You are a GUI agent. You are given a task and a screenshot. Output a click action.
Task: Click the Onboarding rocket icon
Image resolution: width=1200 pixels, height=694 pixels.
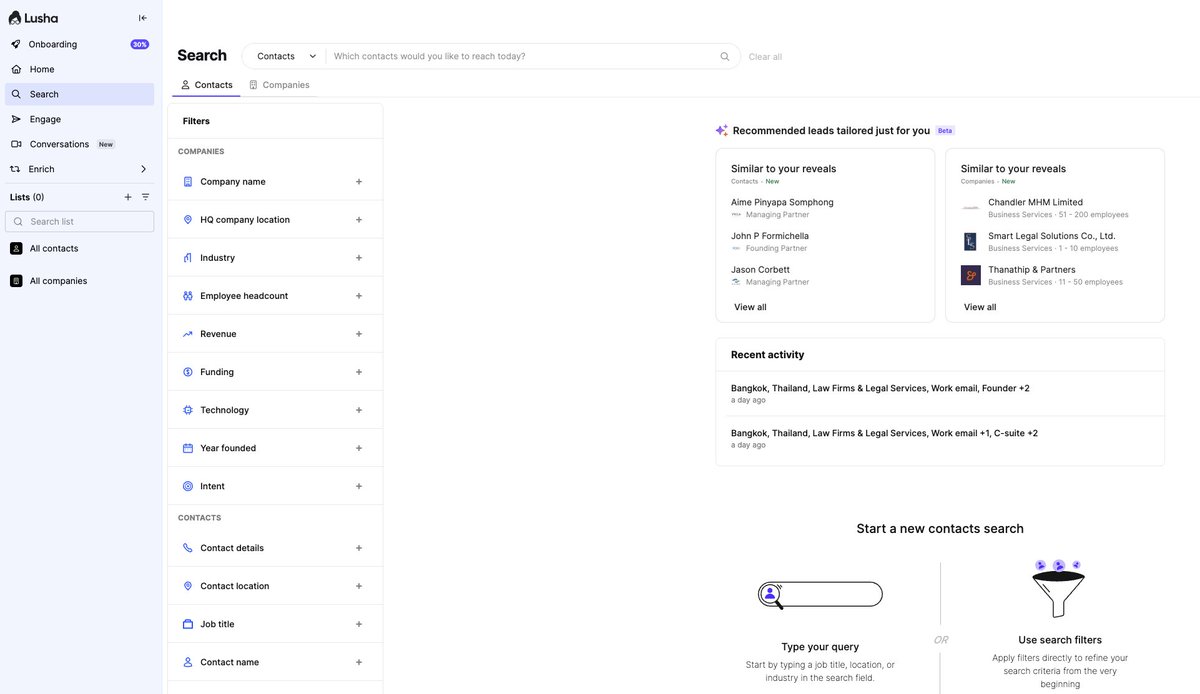[x=16, y=44]
